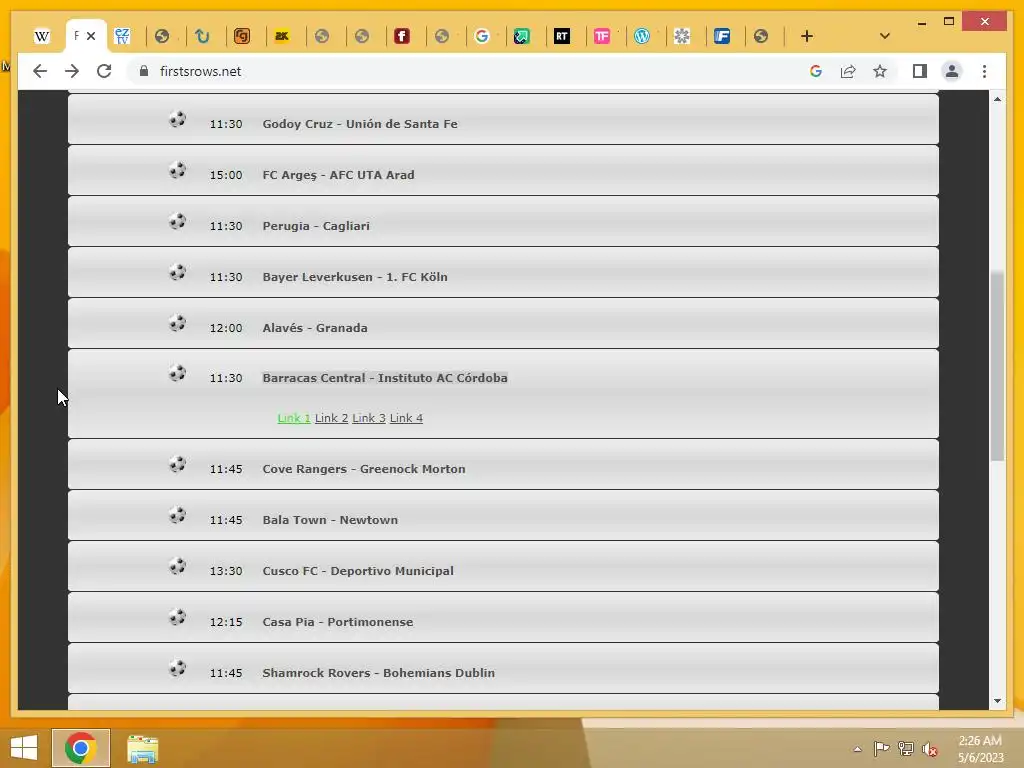Expand the Cove Rangers - Greenock Morton match
The width and height of the screenshot is (1024, 768).
[x=364, y=469]
